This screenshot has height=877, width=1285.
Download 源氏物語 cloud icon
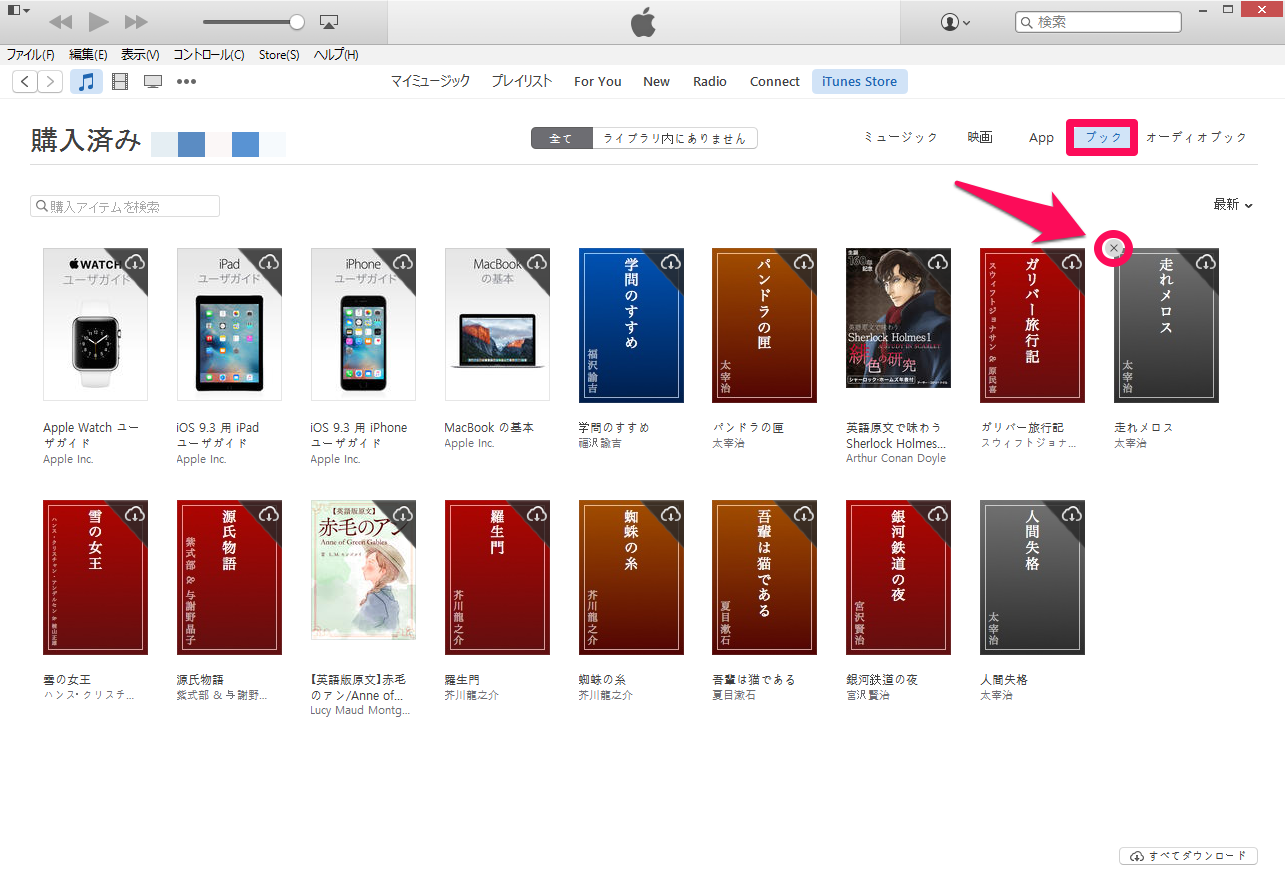click(269, 514)
